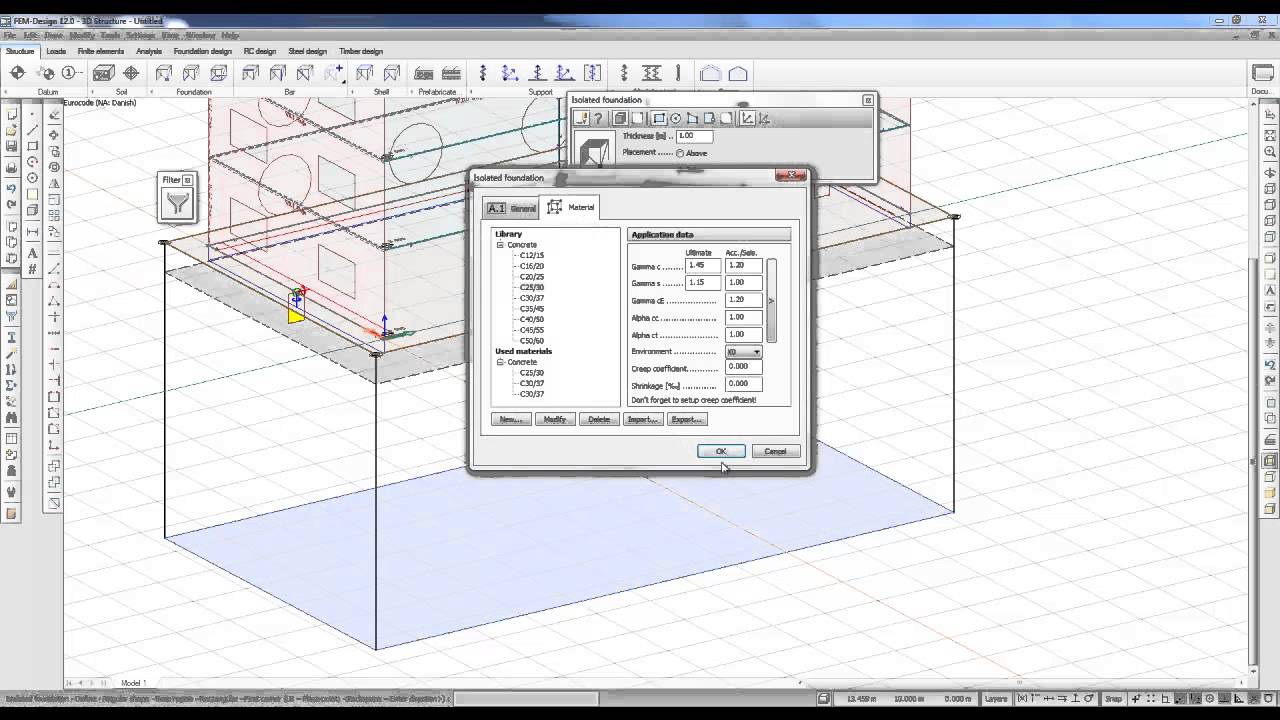Click the hash grid icon in left toolbar
Image resolution: width=1280 pixels, height=720 pixels.
(33, 269)
